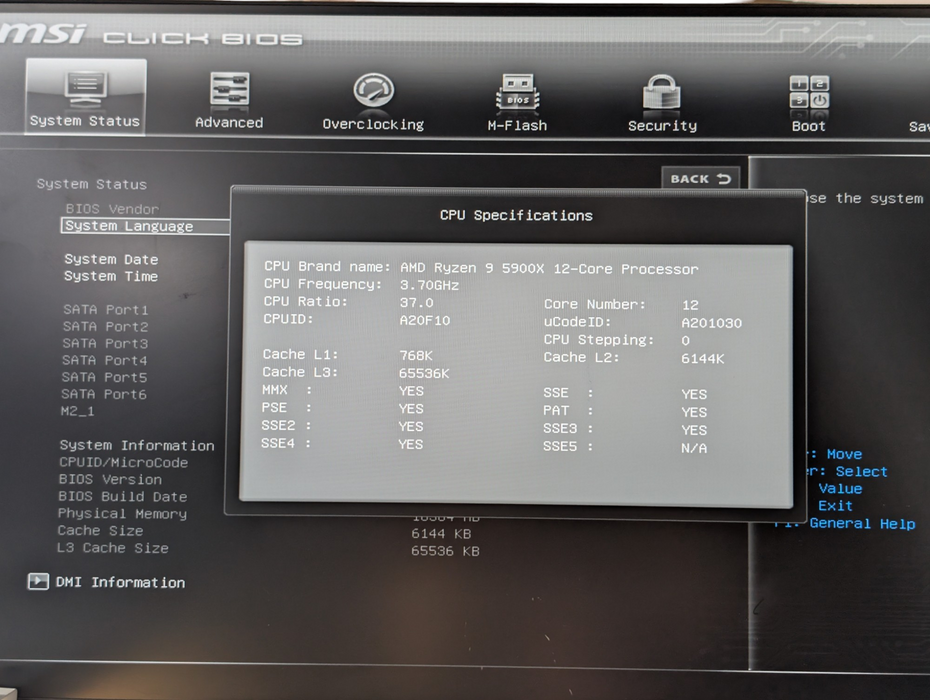Click the 65536 KB L3 cache value
The width and height of the screenshot is (930, 700).
point(445,551)
